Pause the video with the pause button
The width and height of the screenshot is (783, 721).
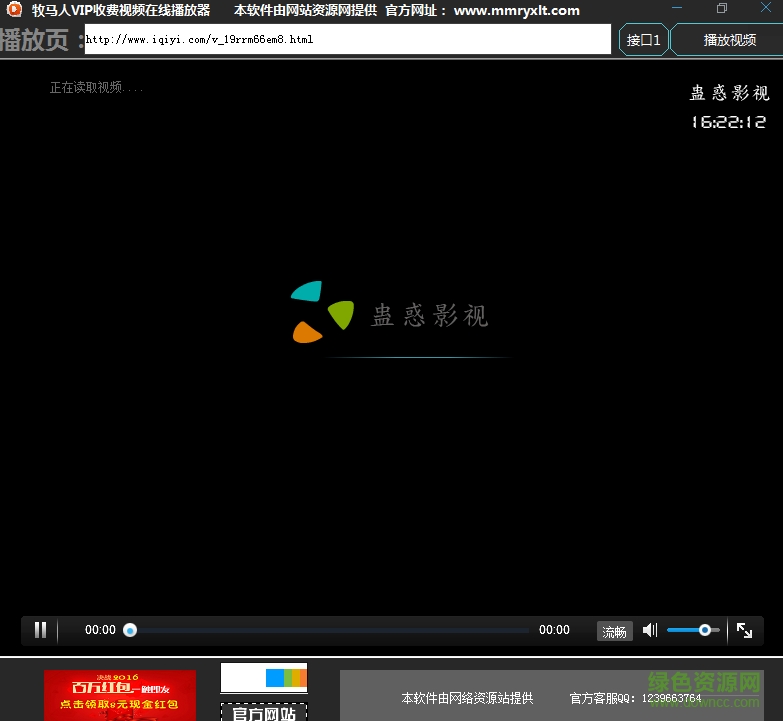40,630
